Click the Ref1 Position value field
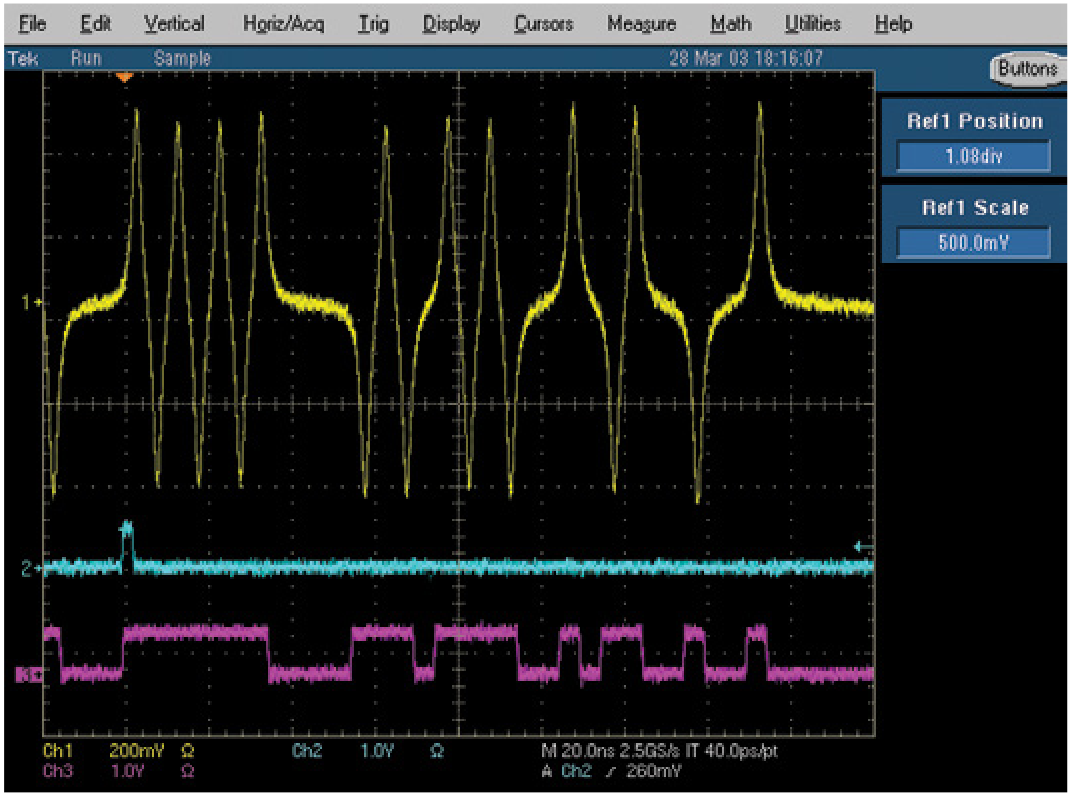1070x796 pixels. 973,157
